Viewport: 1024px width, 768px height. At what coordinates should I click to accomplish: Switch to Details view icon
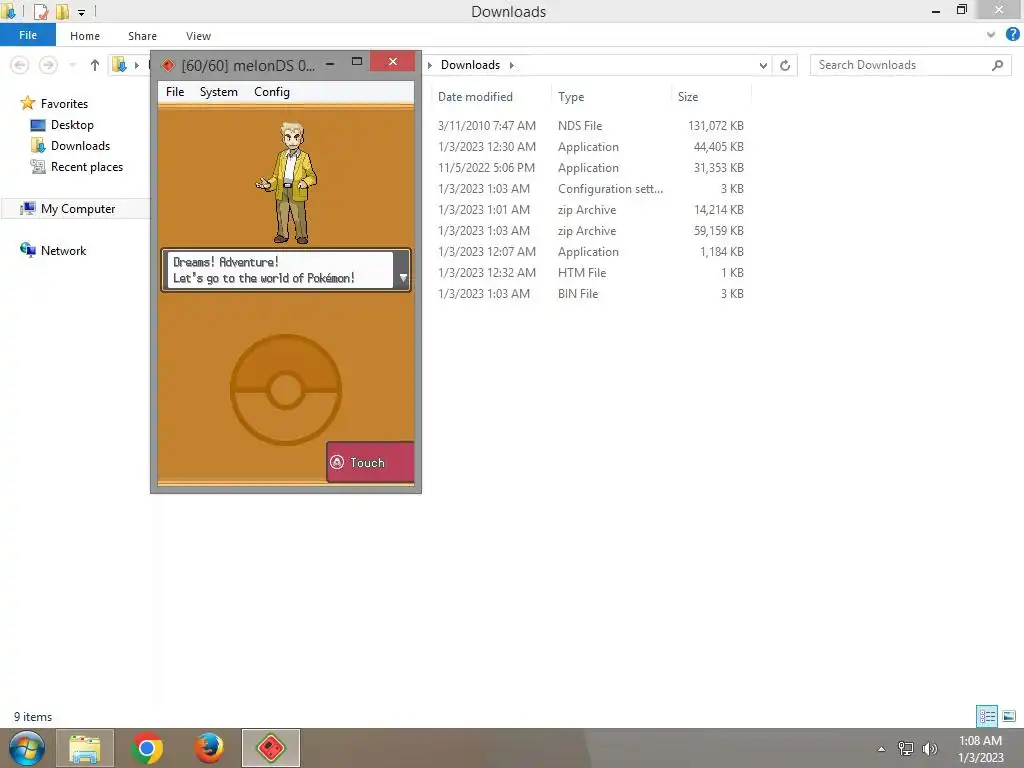(987, 716)
